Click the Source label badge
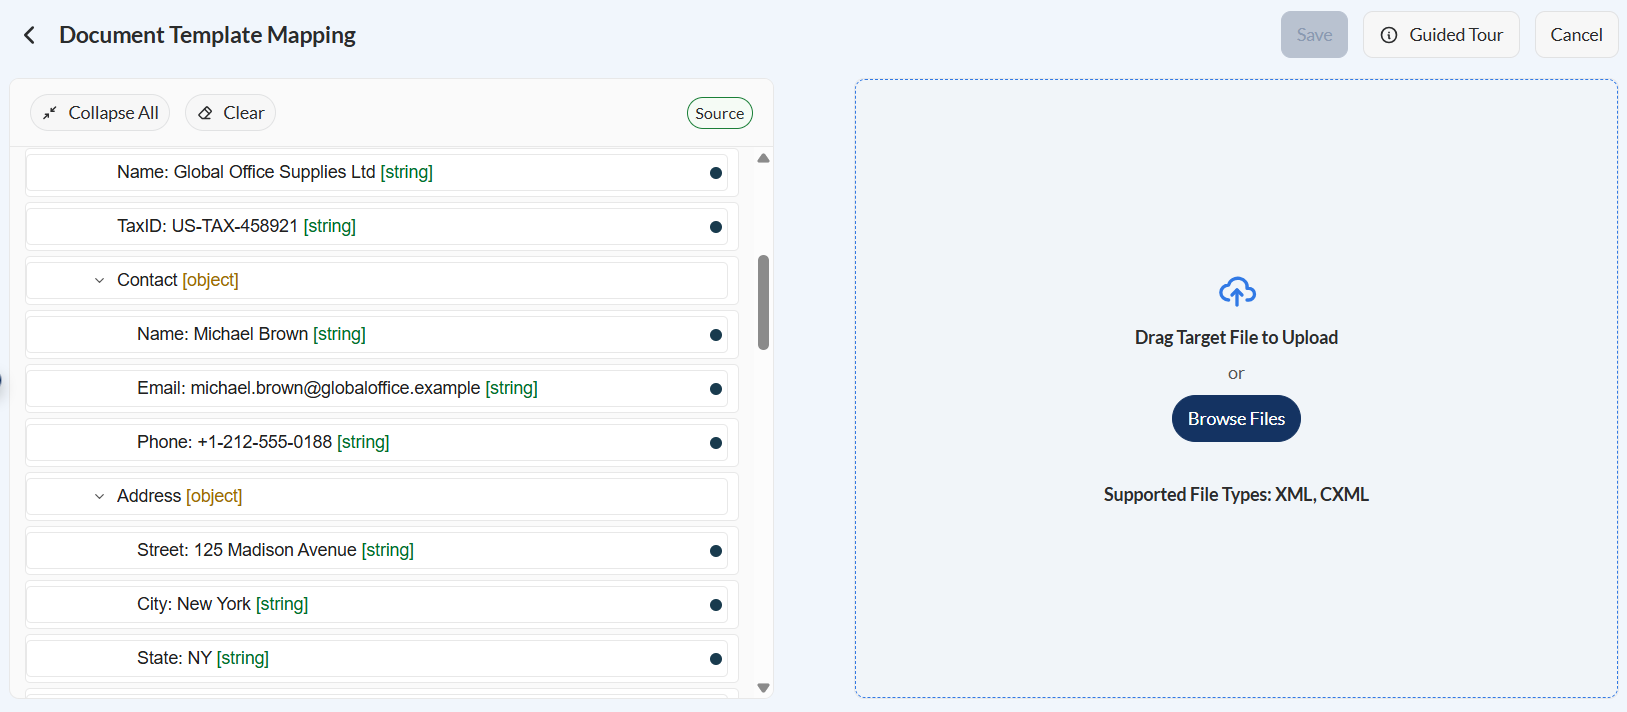The height and width of the screenshot is (712, 1627). click(720, 113)
